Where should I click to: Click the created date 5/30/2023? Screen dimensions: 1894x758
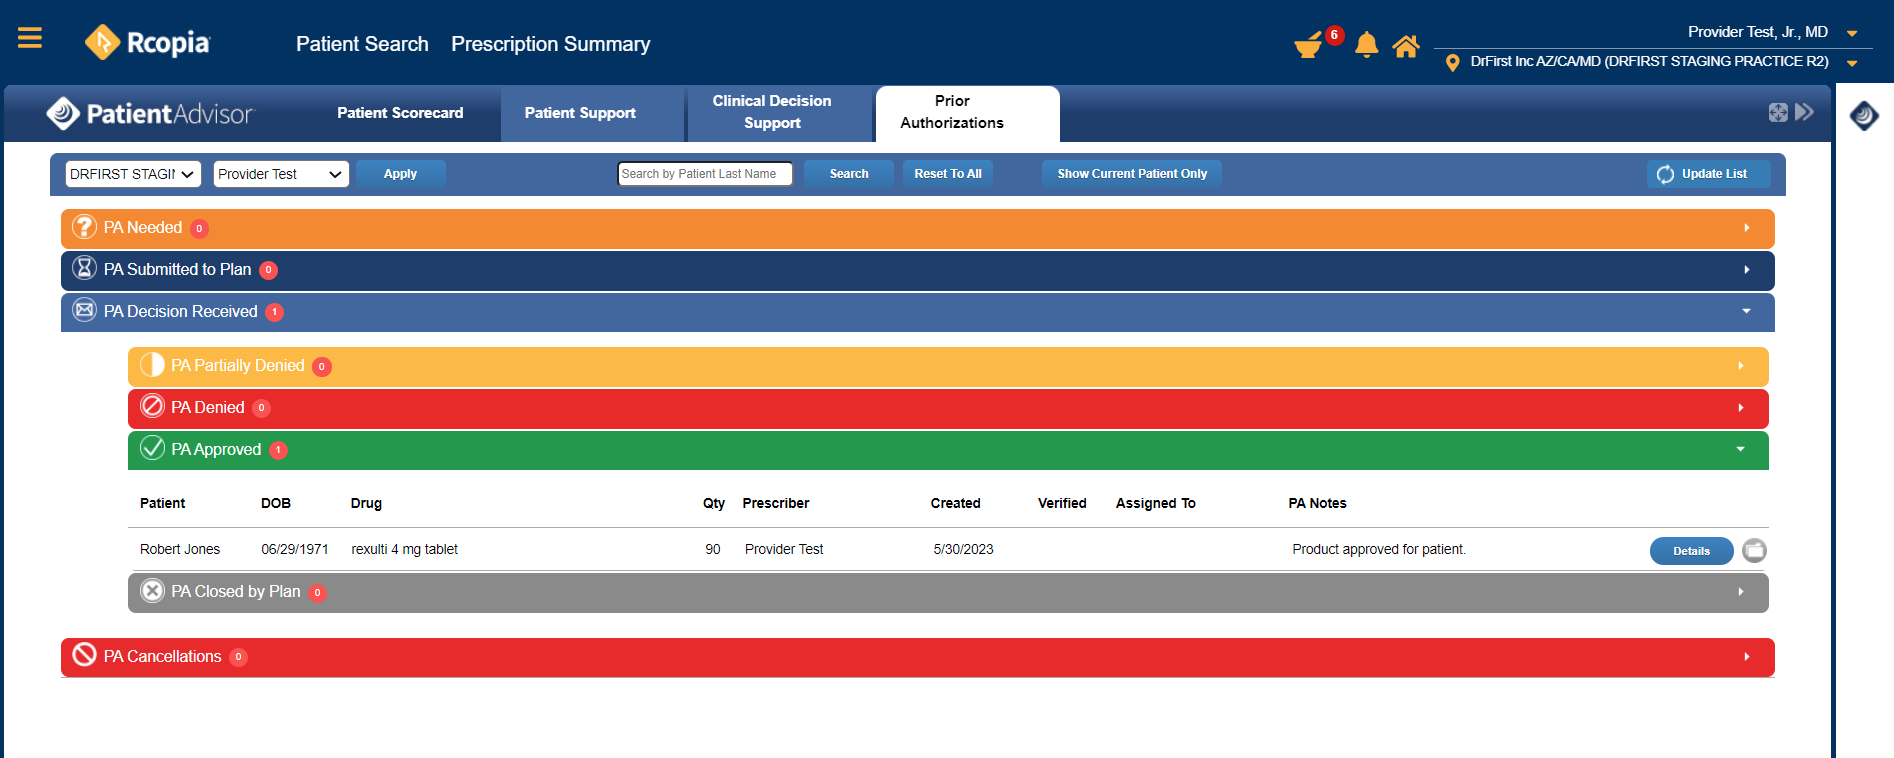tap(963, 549)
